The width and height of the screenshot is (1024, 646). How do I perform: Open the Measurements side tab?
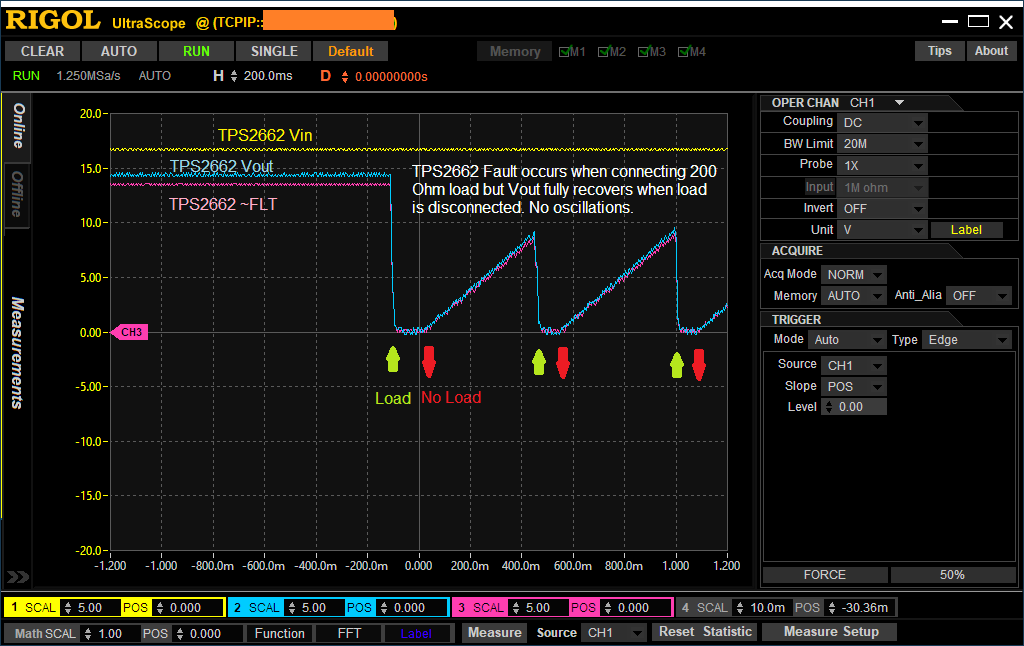click(x=18, y=353)
